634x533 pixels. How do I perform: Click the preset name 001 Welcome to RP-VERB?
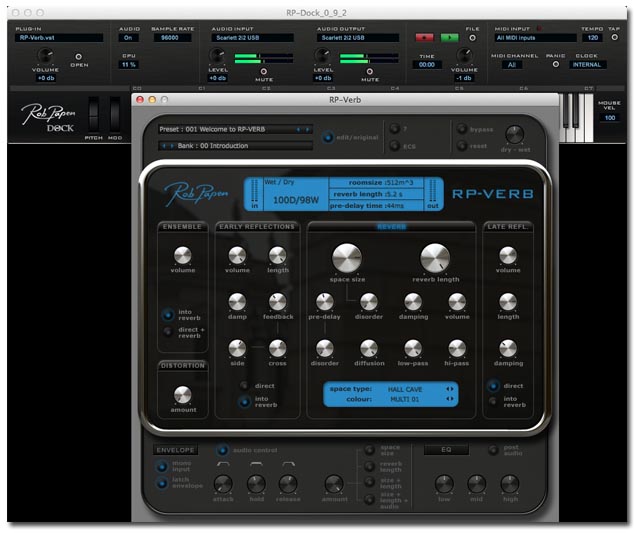point(225,129)
